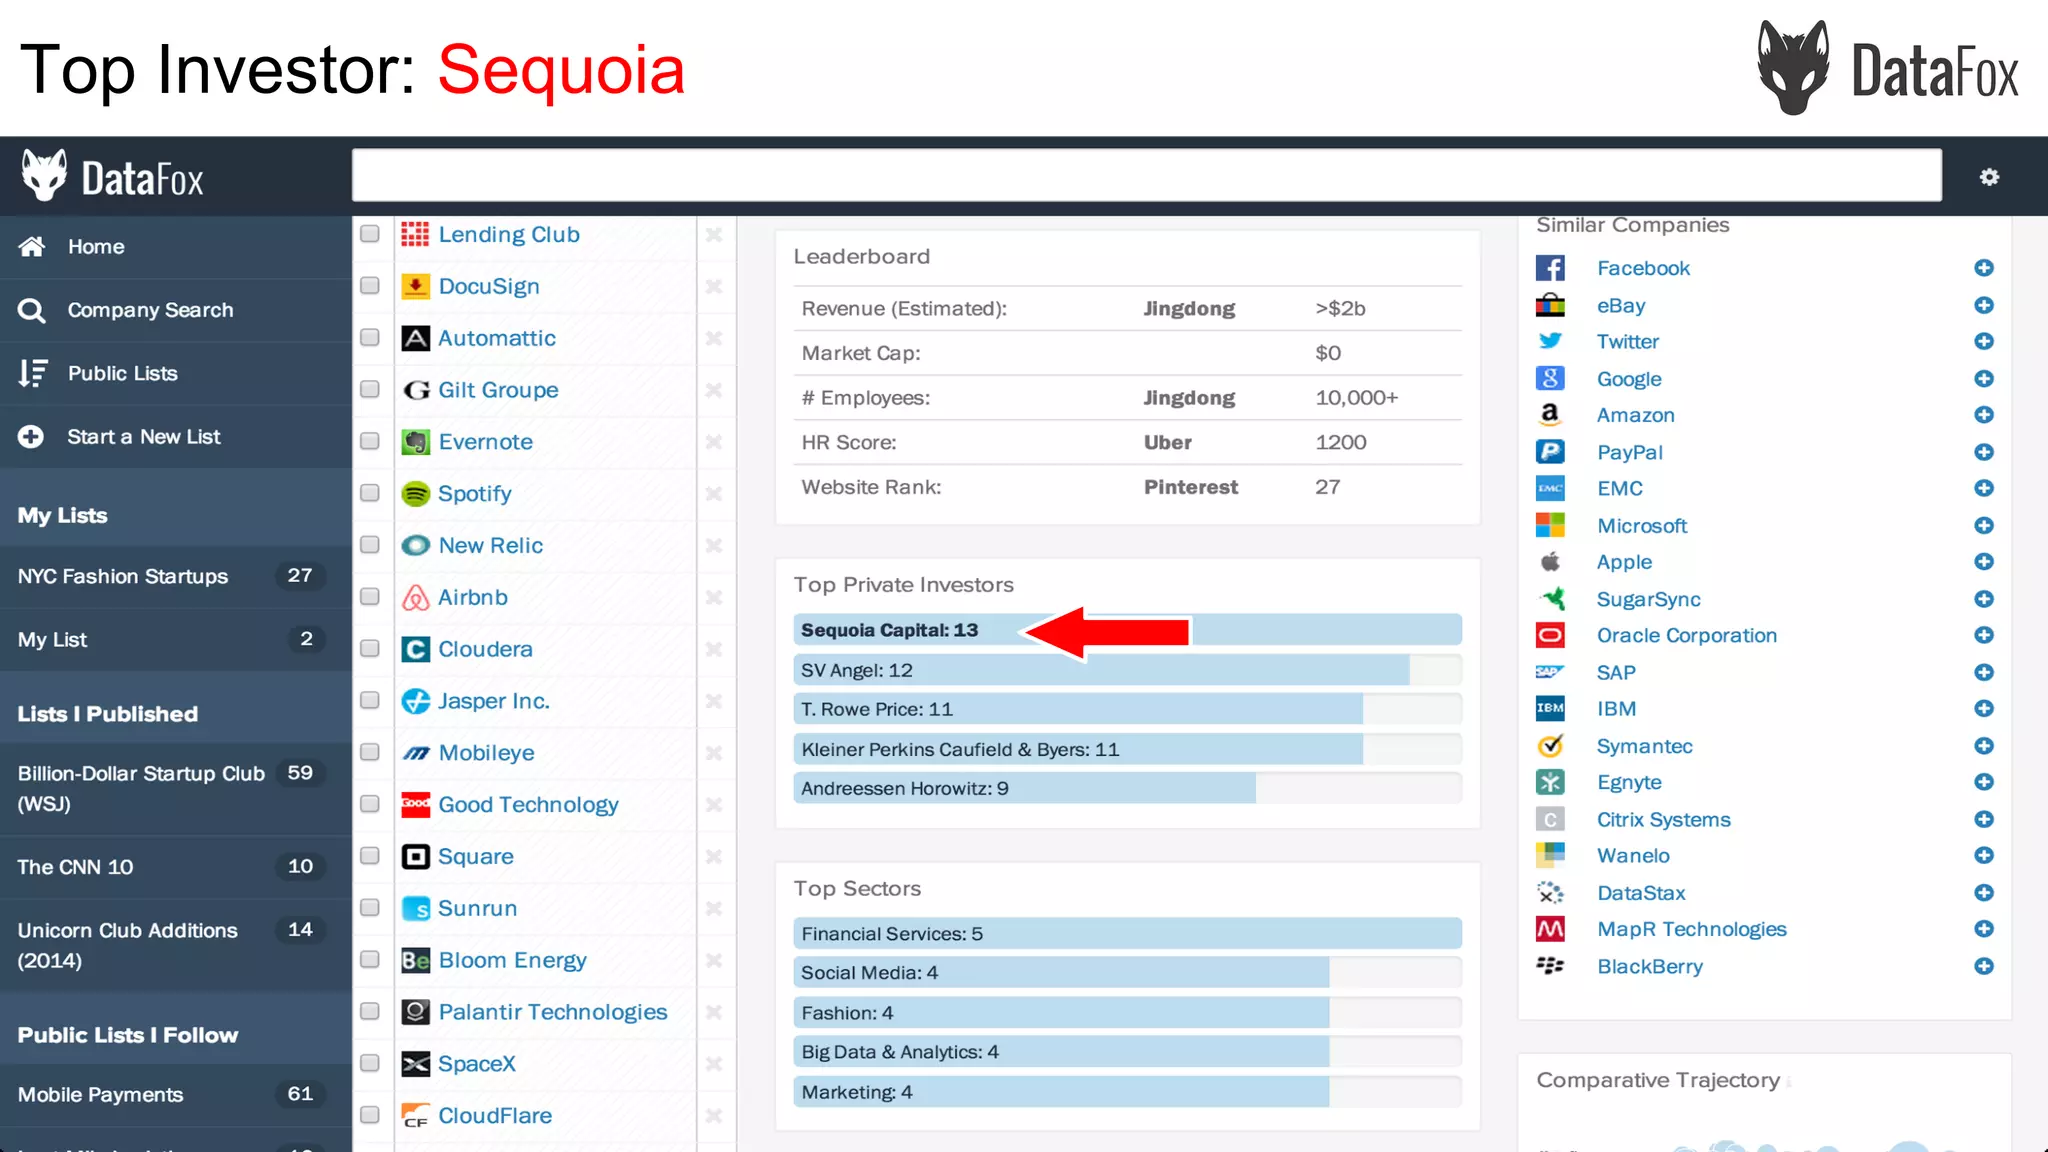Screen dimensions: 2048x1152
Task: Select the T. Rowe Price: 11 bar
Action: [x=1127, y=709]
